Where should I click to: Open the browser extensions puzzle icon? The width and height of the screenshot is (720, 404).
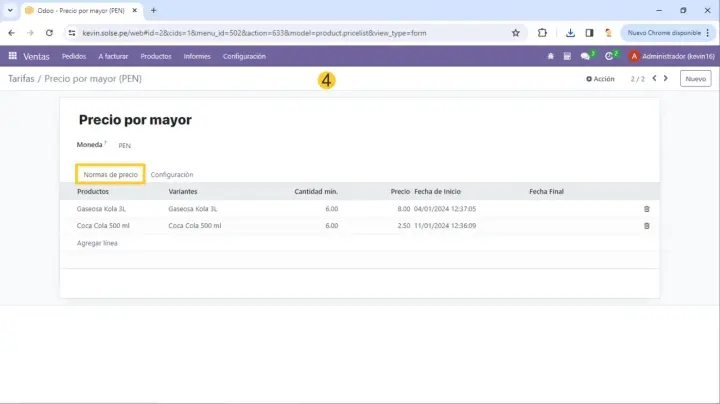click(543, 32)
